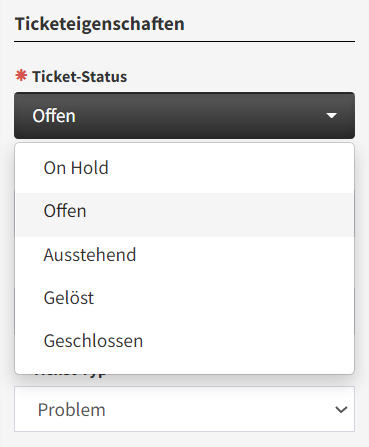Click the red required asterisk icon
Image resolution: width=369 pixels, height=447 pixels.
[21, 76]
